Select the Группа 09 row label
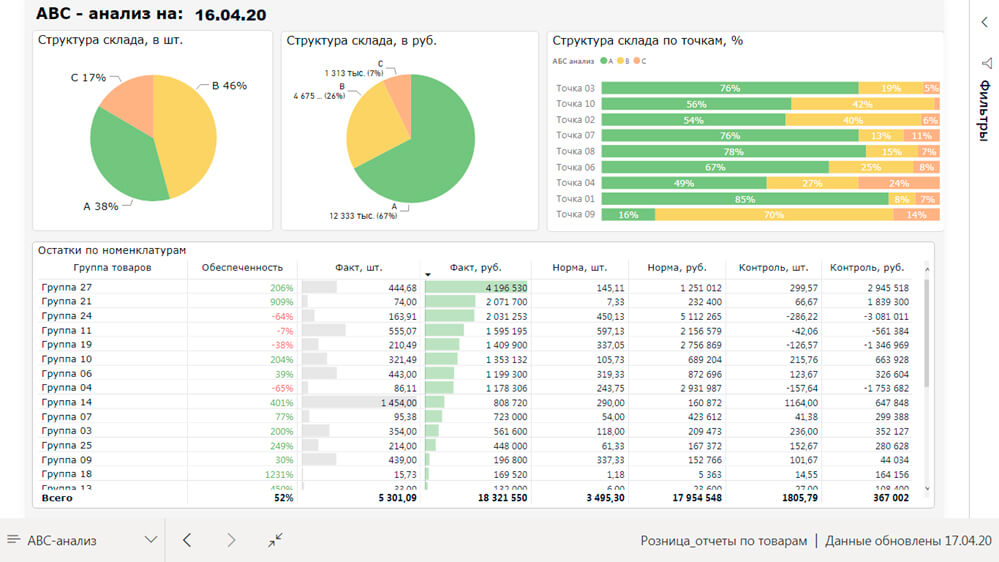The image size is (999, 562). point(67,460)
